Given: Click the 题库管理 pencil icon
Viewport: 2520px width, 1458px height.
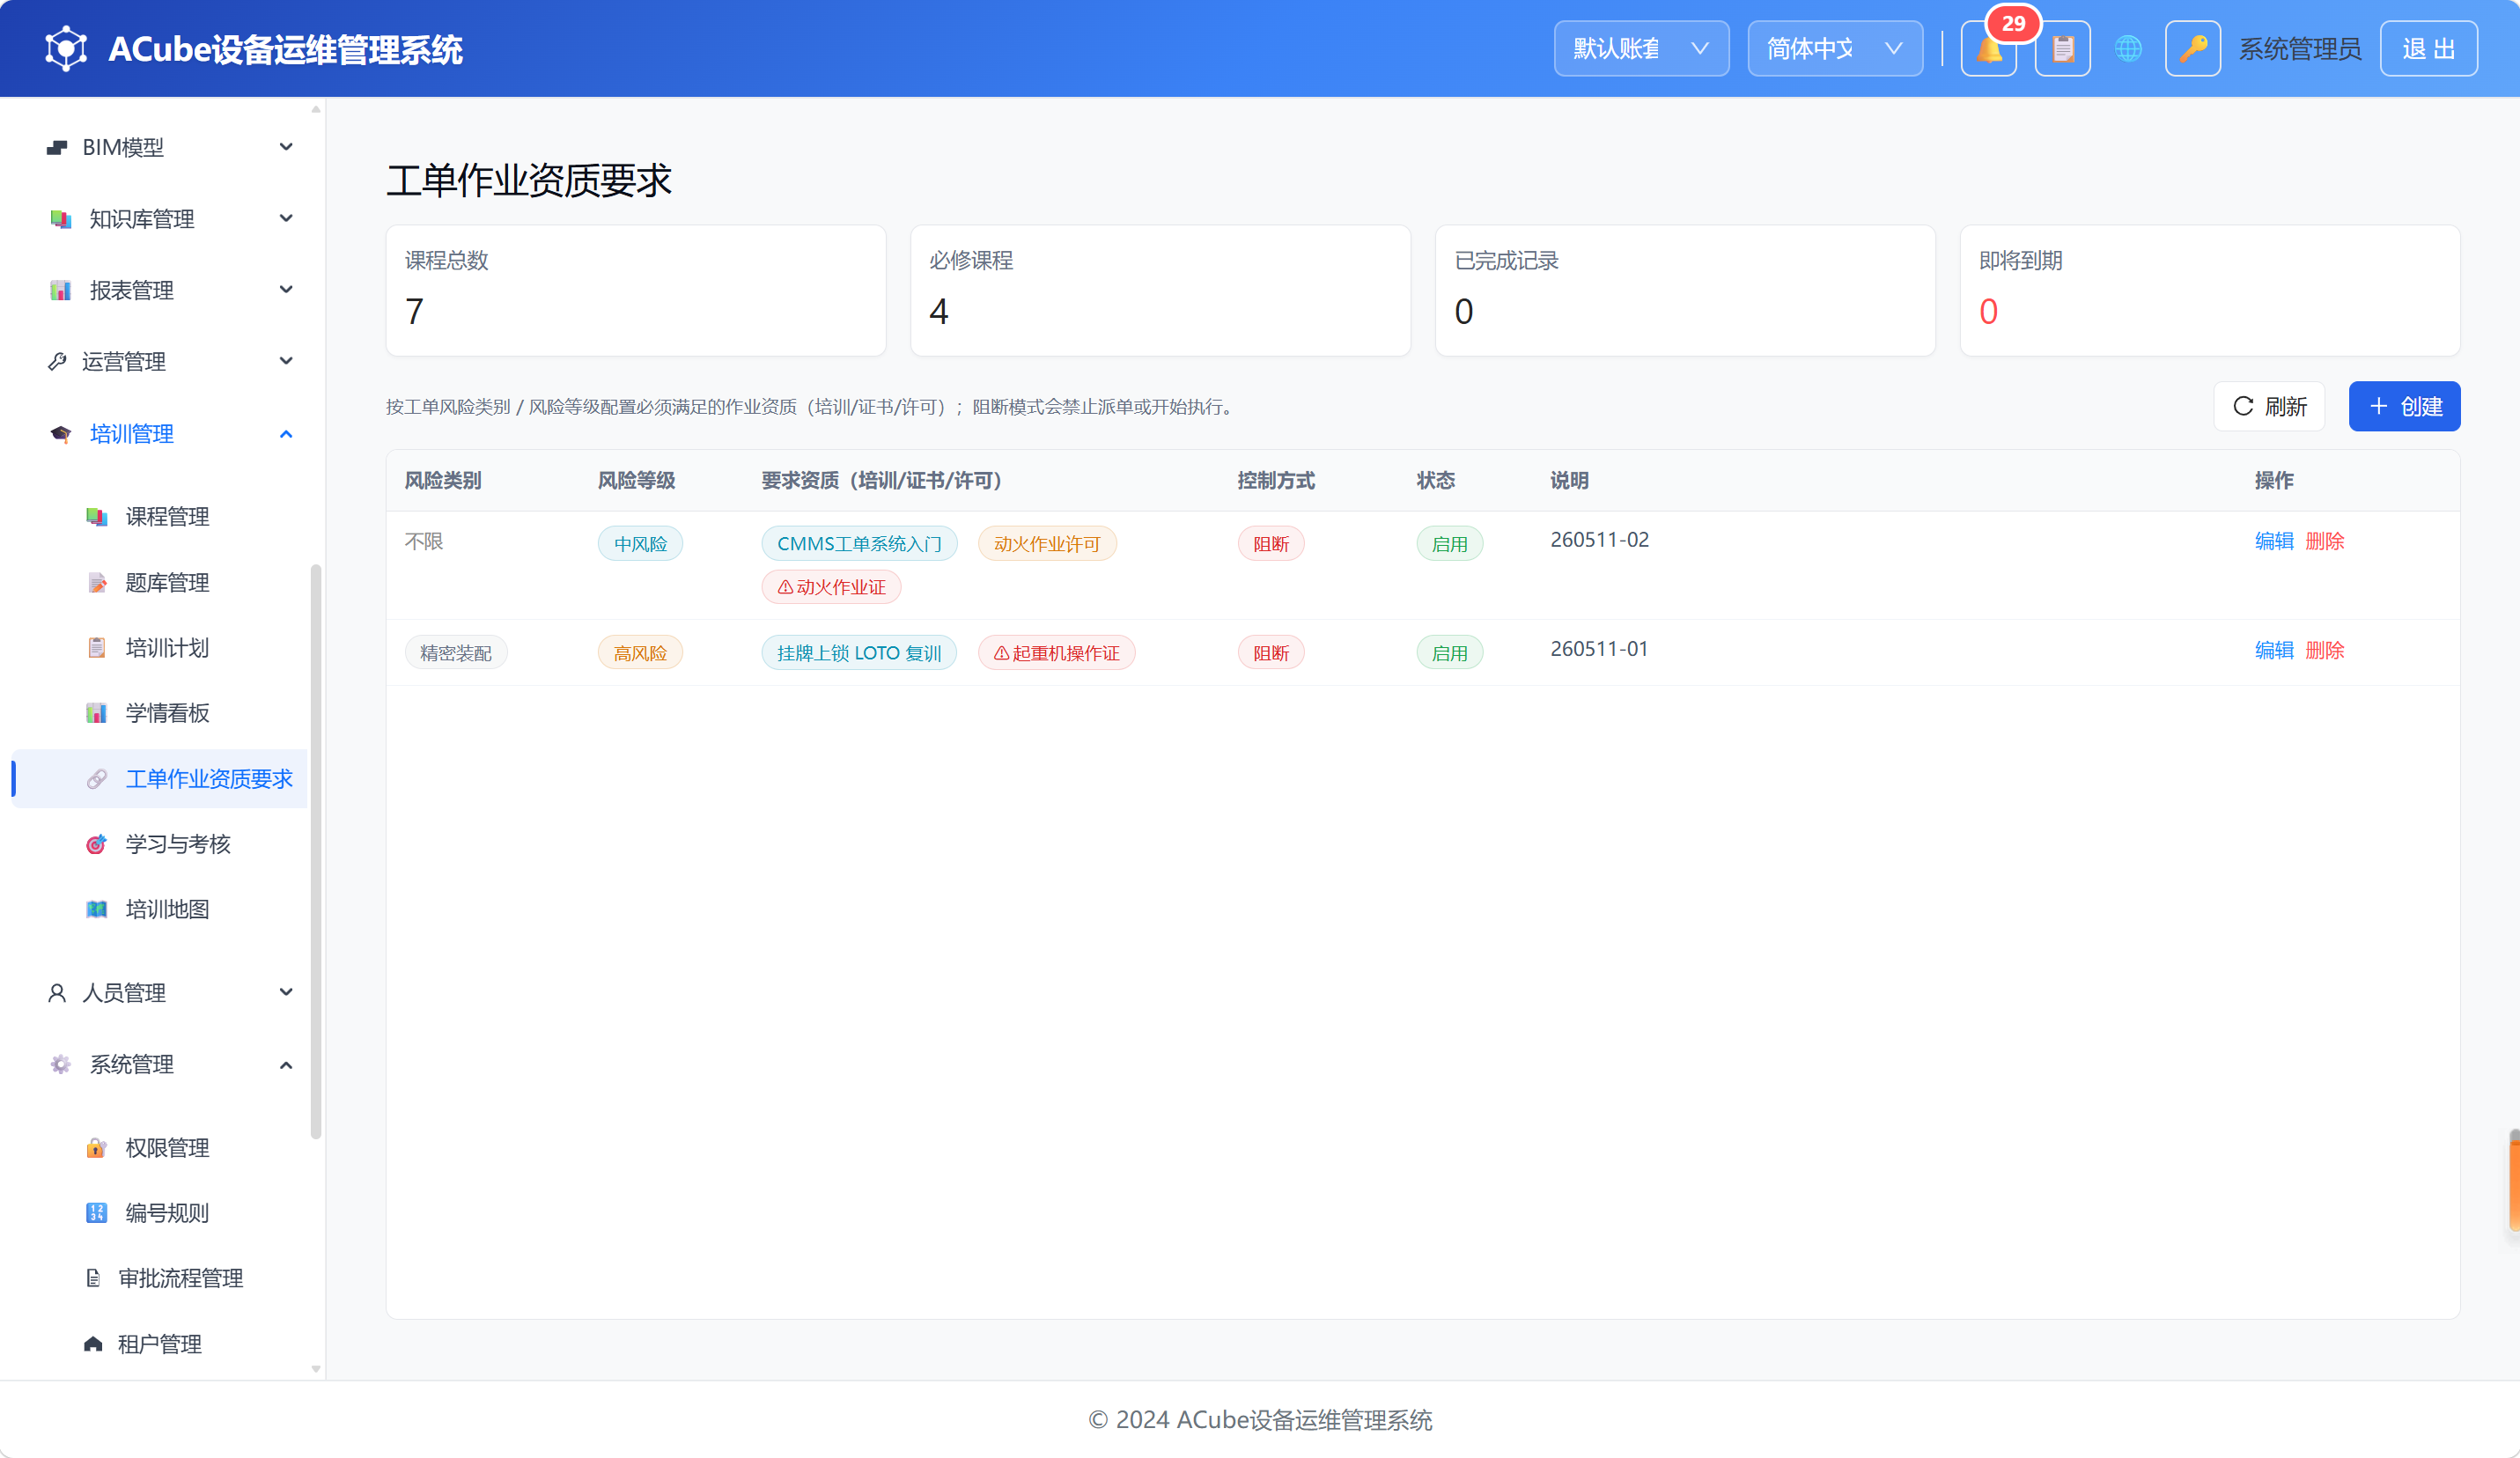Looking at the screenshot, I should click(96, 582).
